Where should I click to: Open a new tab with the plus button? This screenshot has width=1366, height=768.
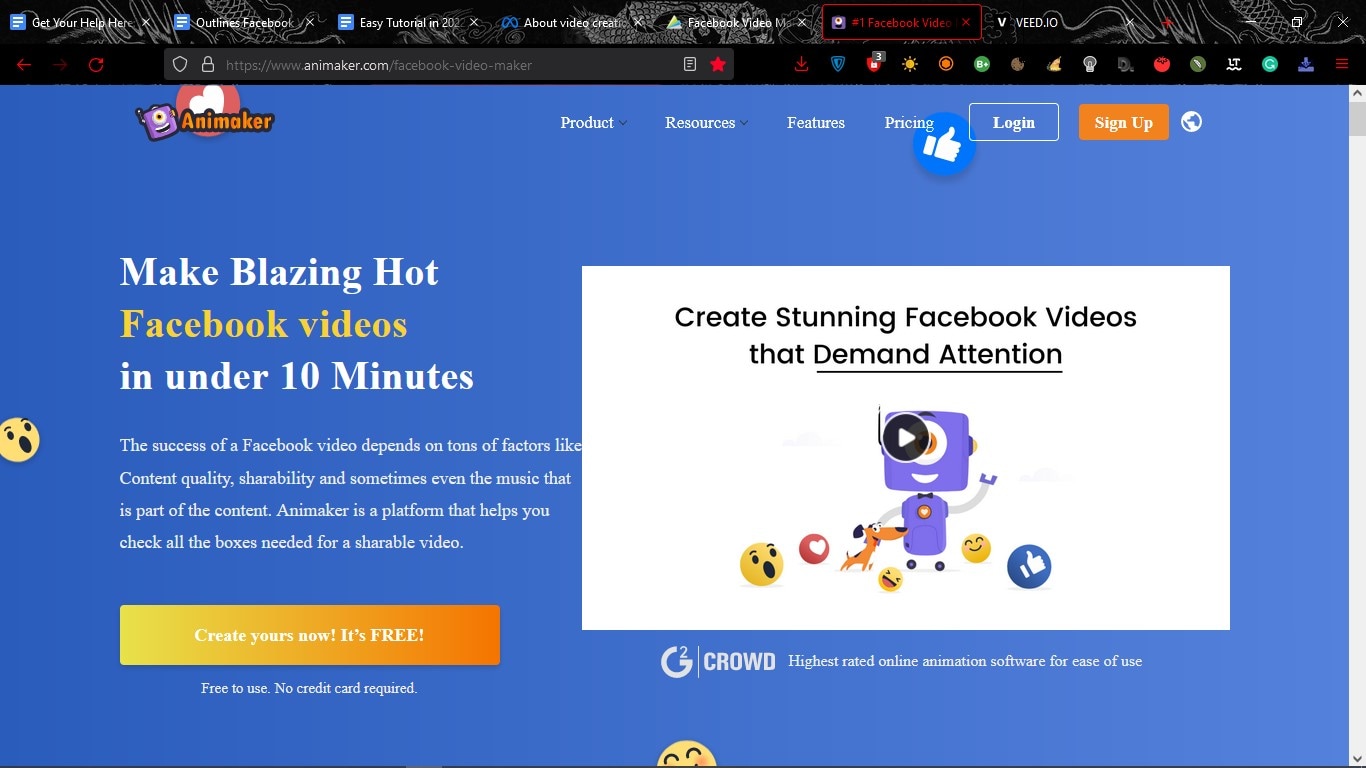click(x=1167, y=22)
